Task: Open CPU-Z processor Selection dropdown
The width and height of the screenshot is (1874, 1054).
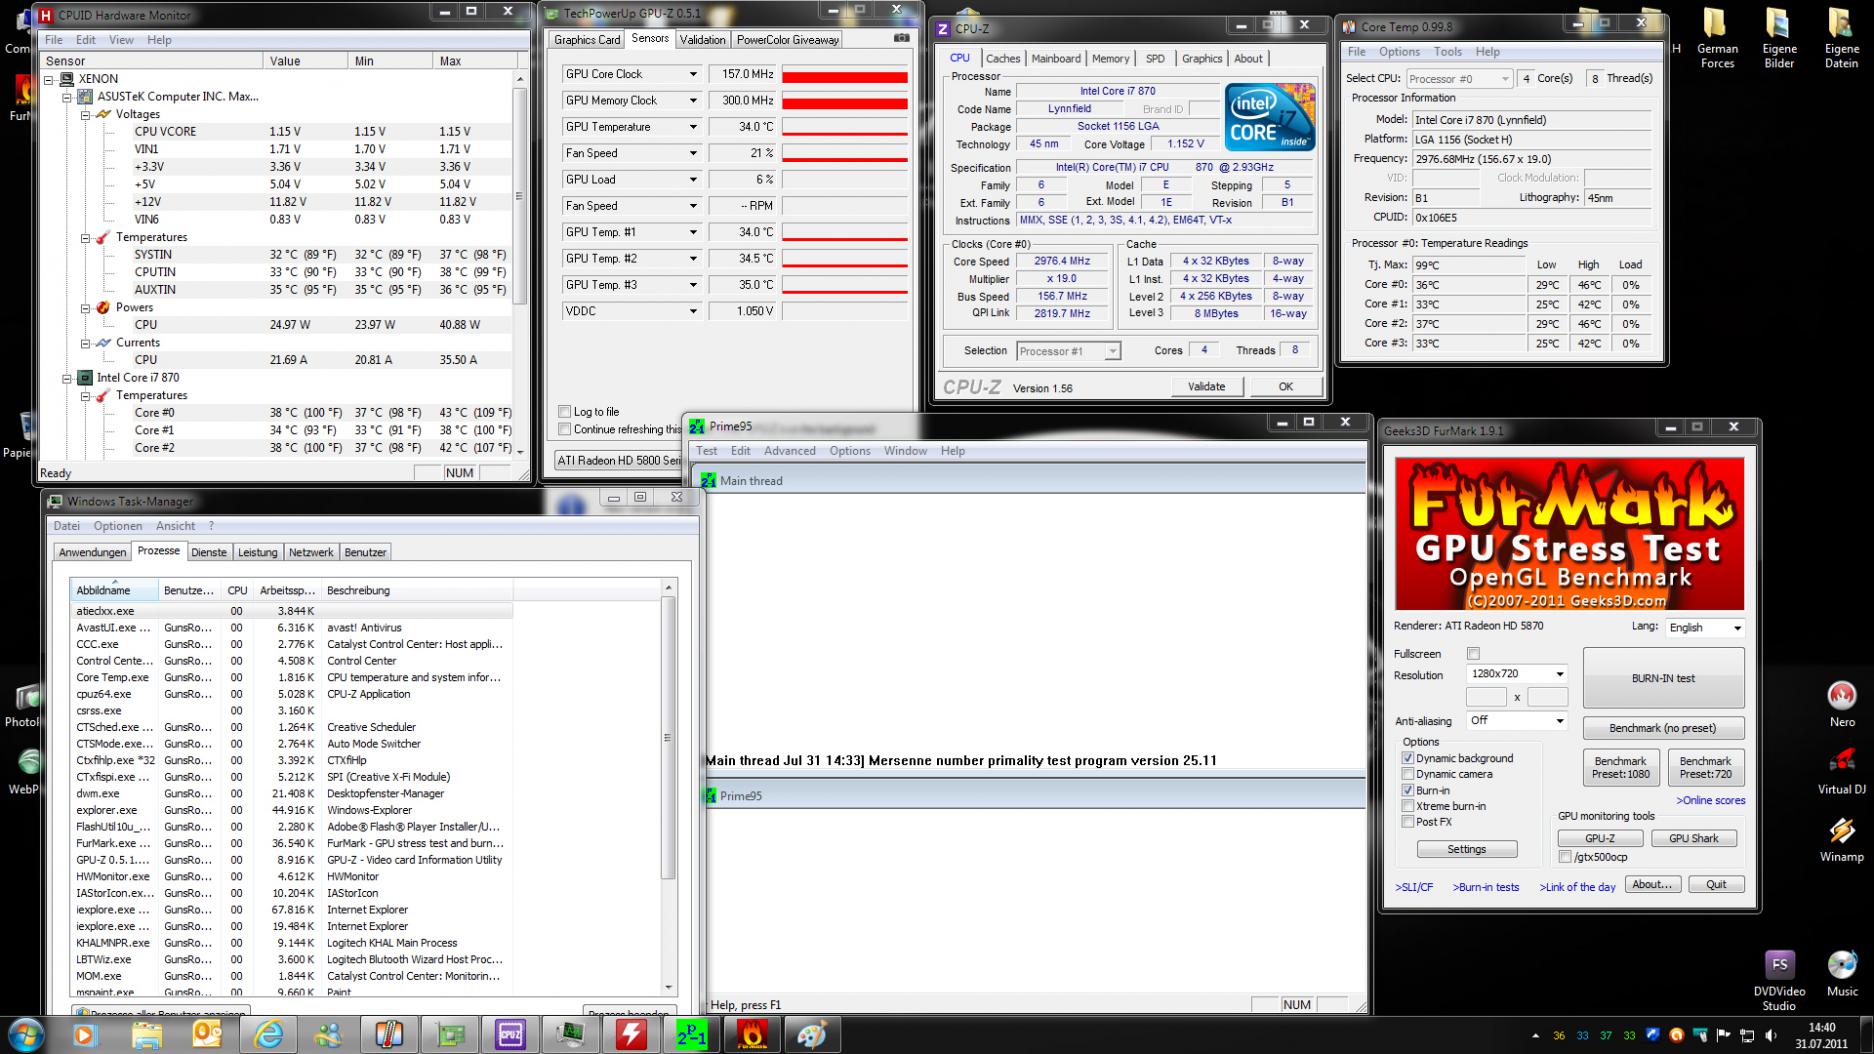Action: click(x=1068, y=351)
